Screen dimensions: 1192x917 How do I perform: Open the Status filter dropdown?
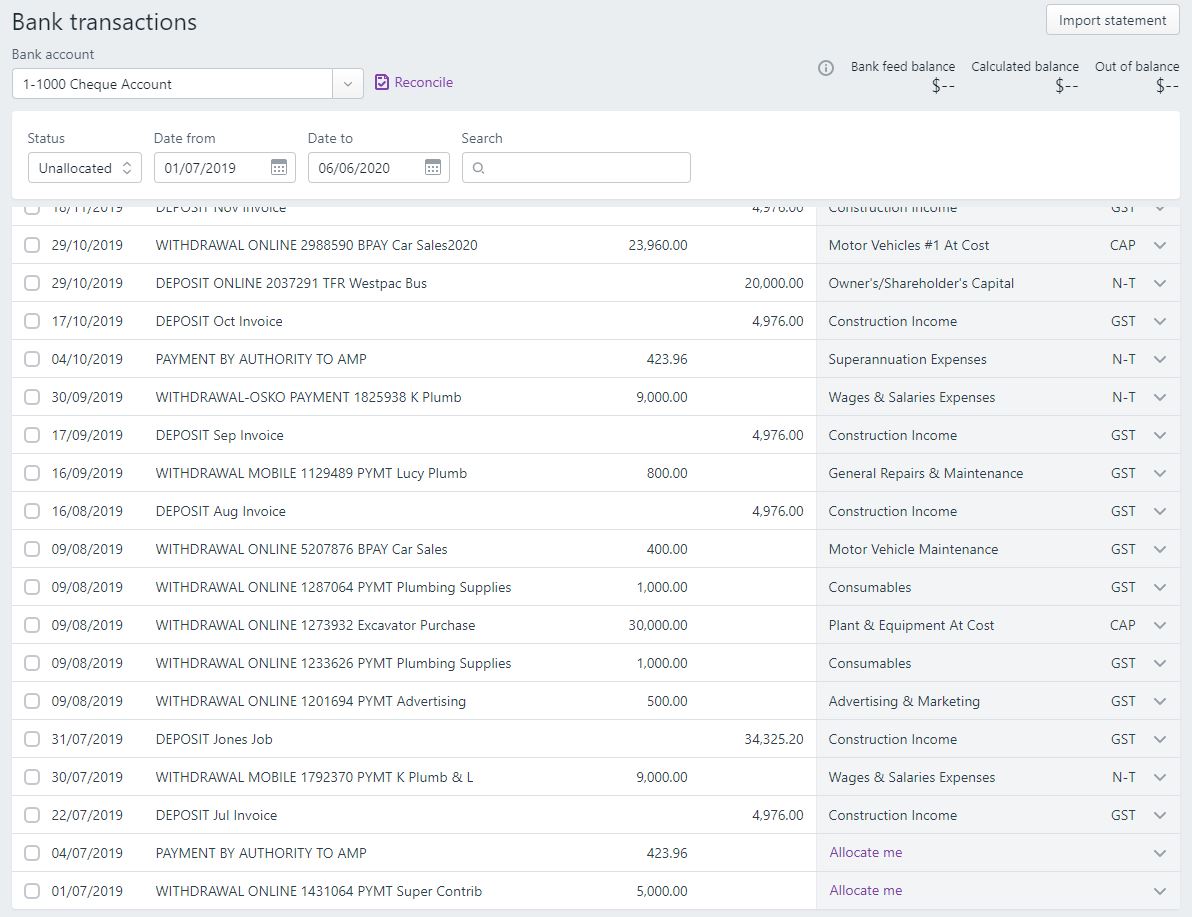pyautogui.click(x=84, y=167)
